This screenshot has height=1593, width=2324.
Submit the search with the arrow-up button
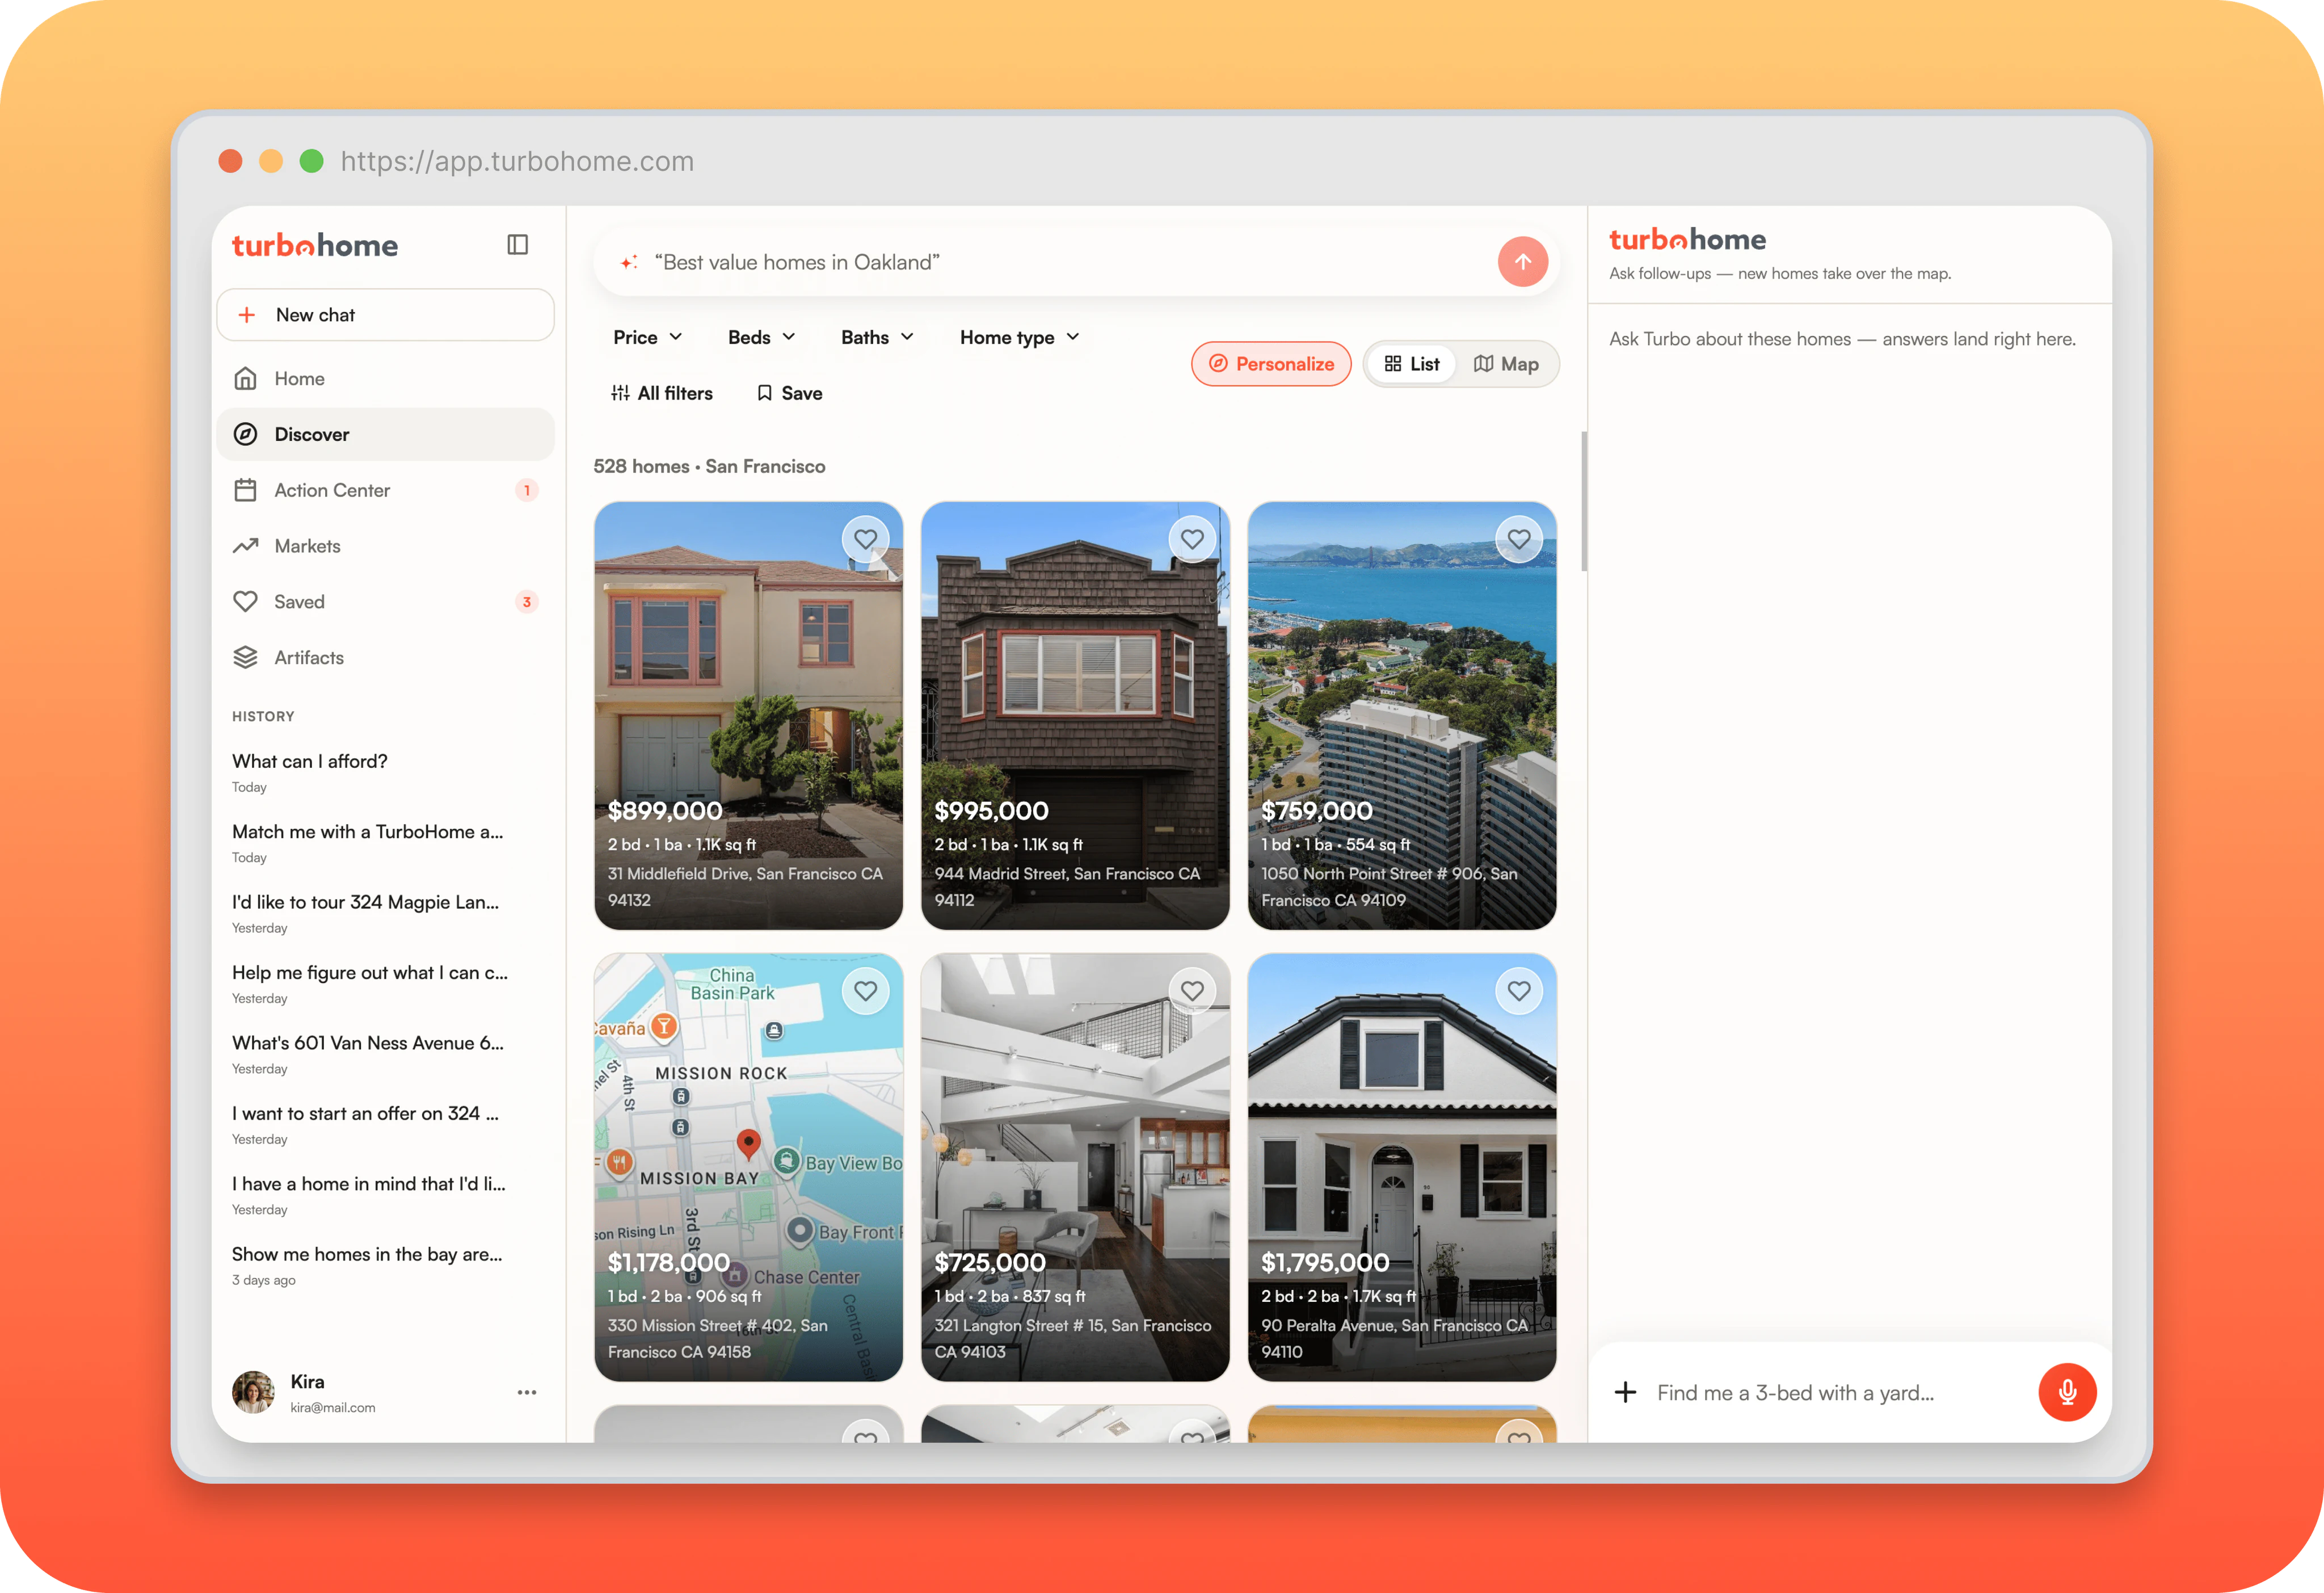click(1522, 262)
